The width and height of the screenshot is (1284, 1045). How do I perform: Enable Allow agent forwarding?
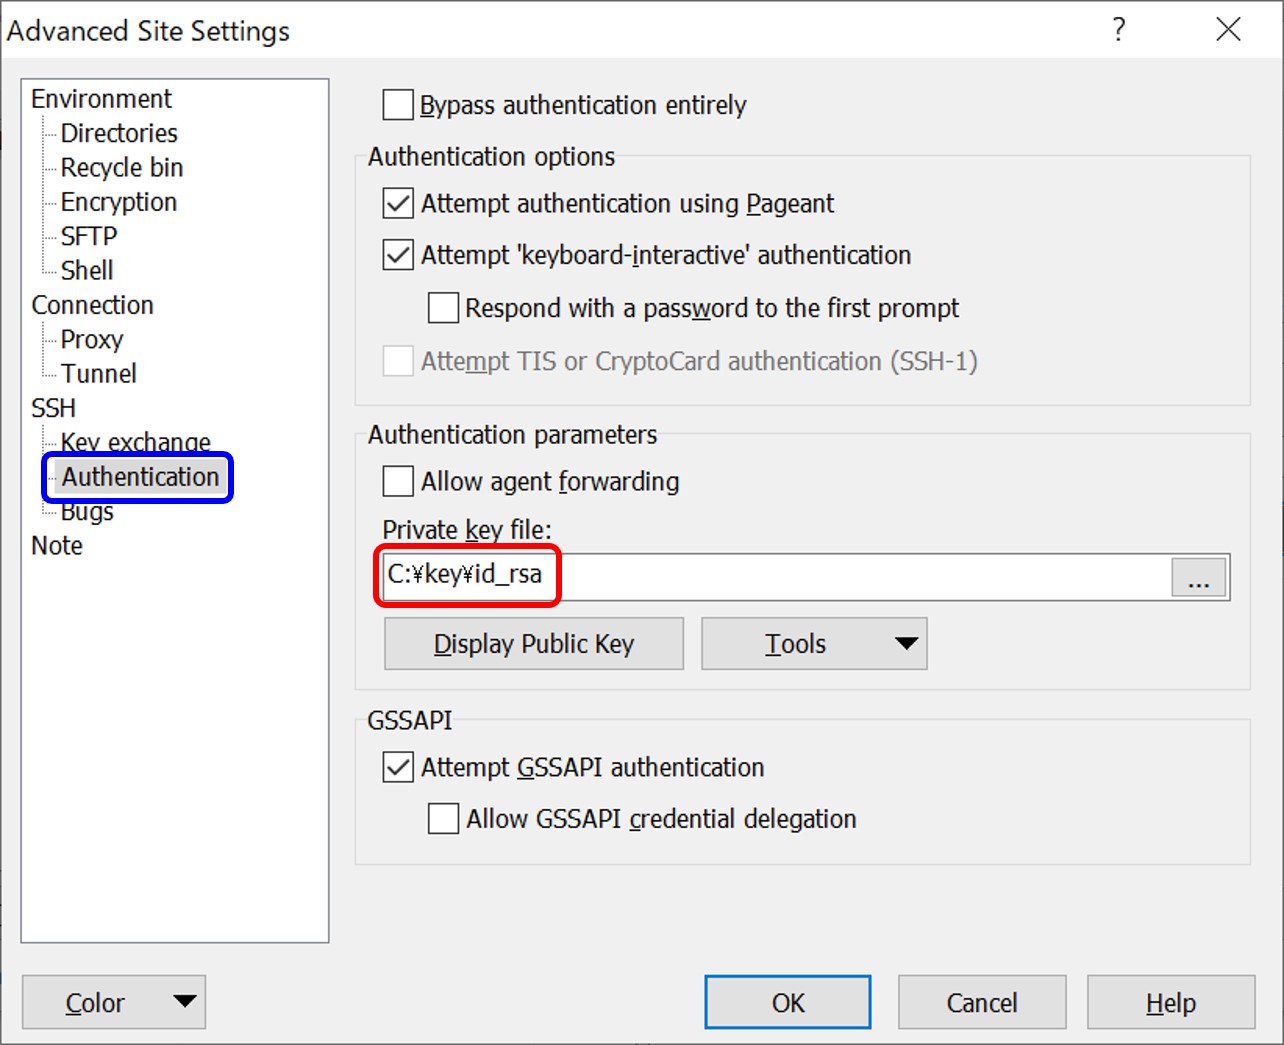pyautogui.click(x=398, y=482)
